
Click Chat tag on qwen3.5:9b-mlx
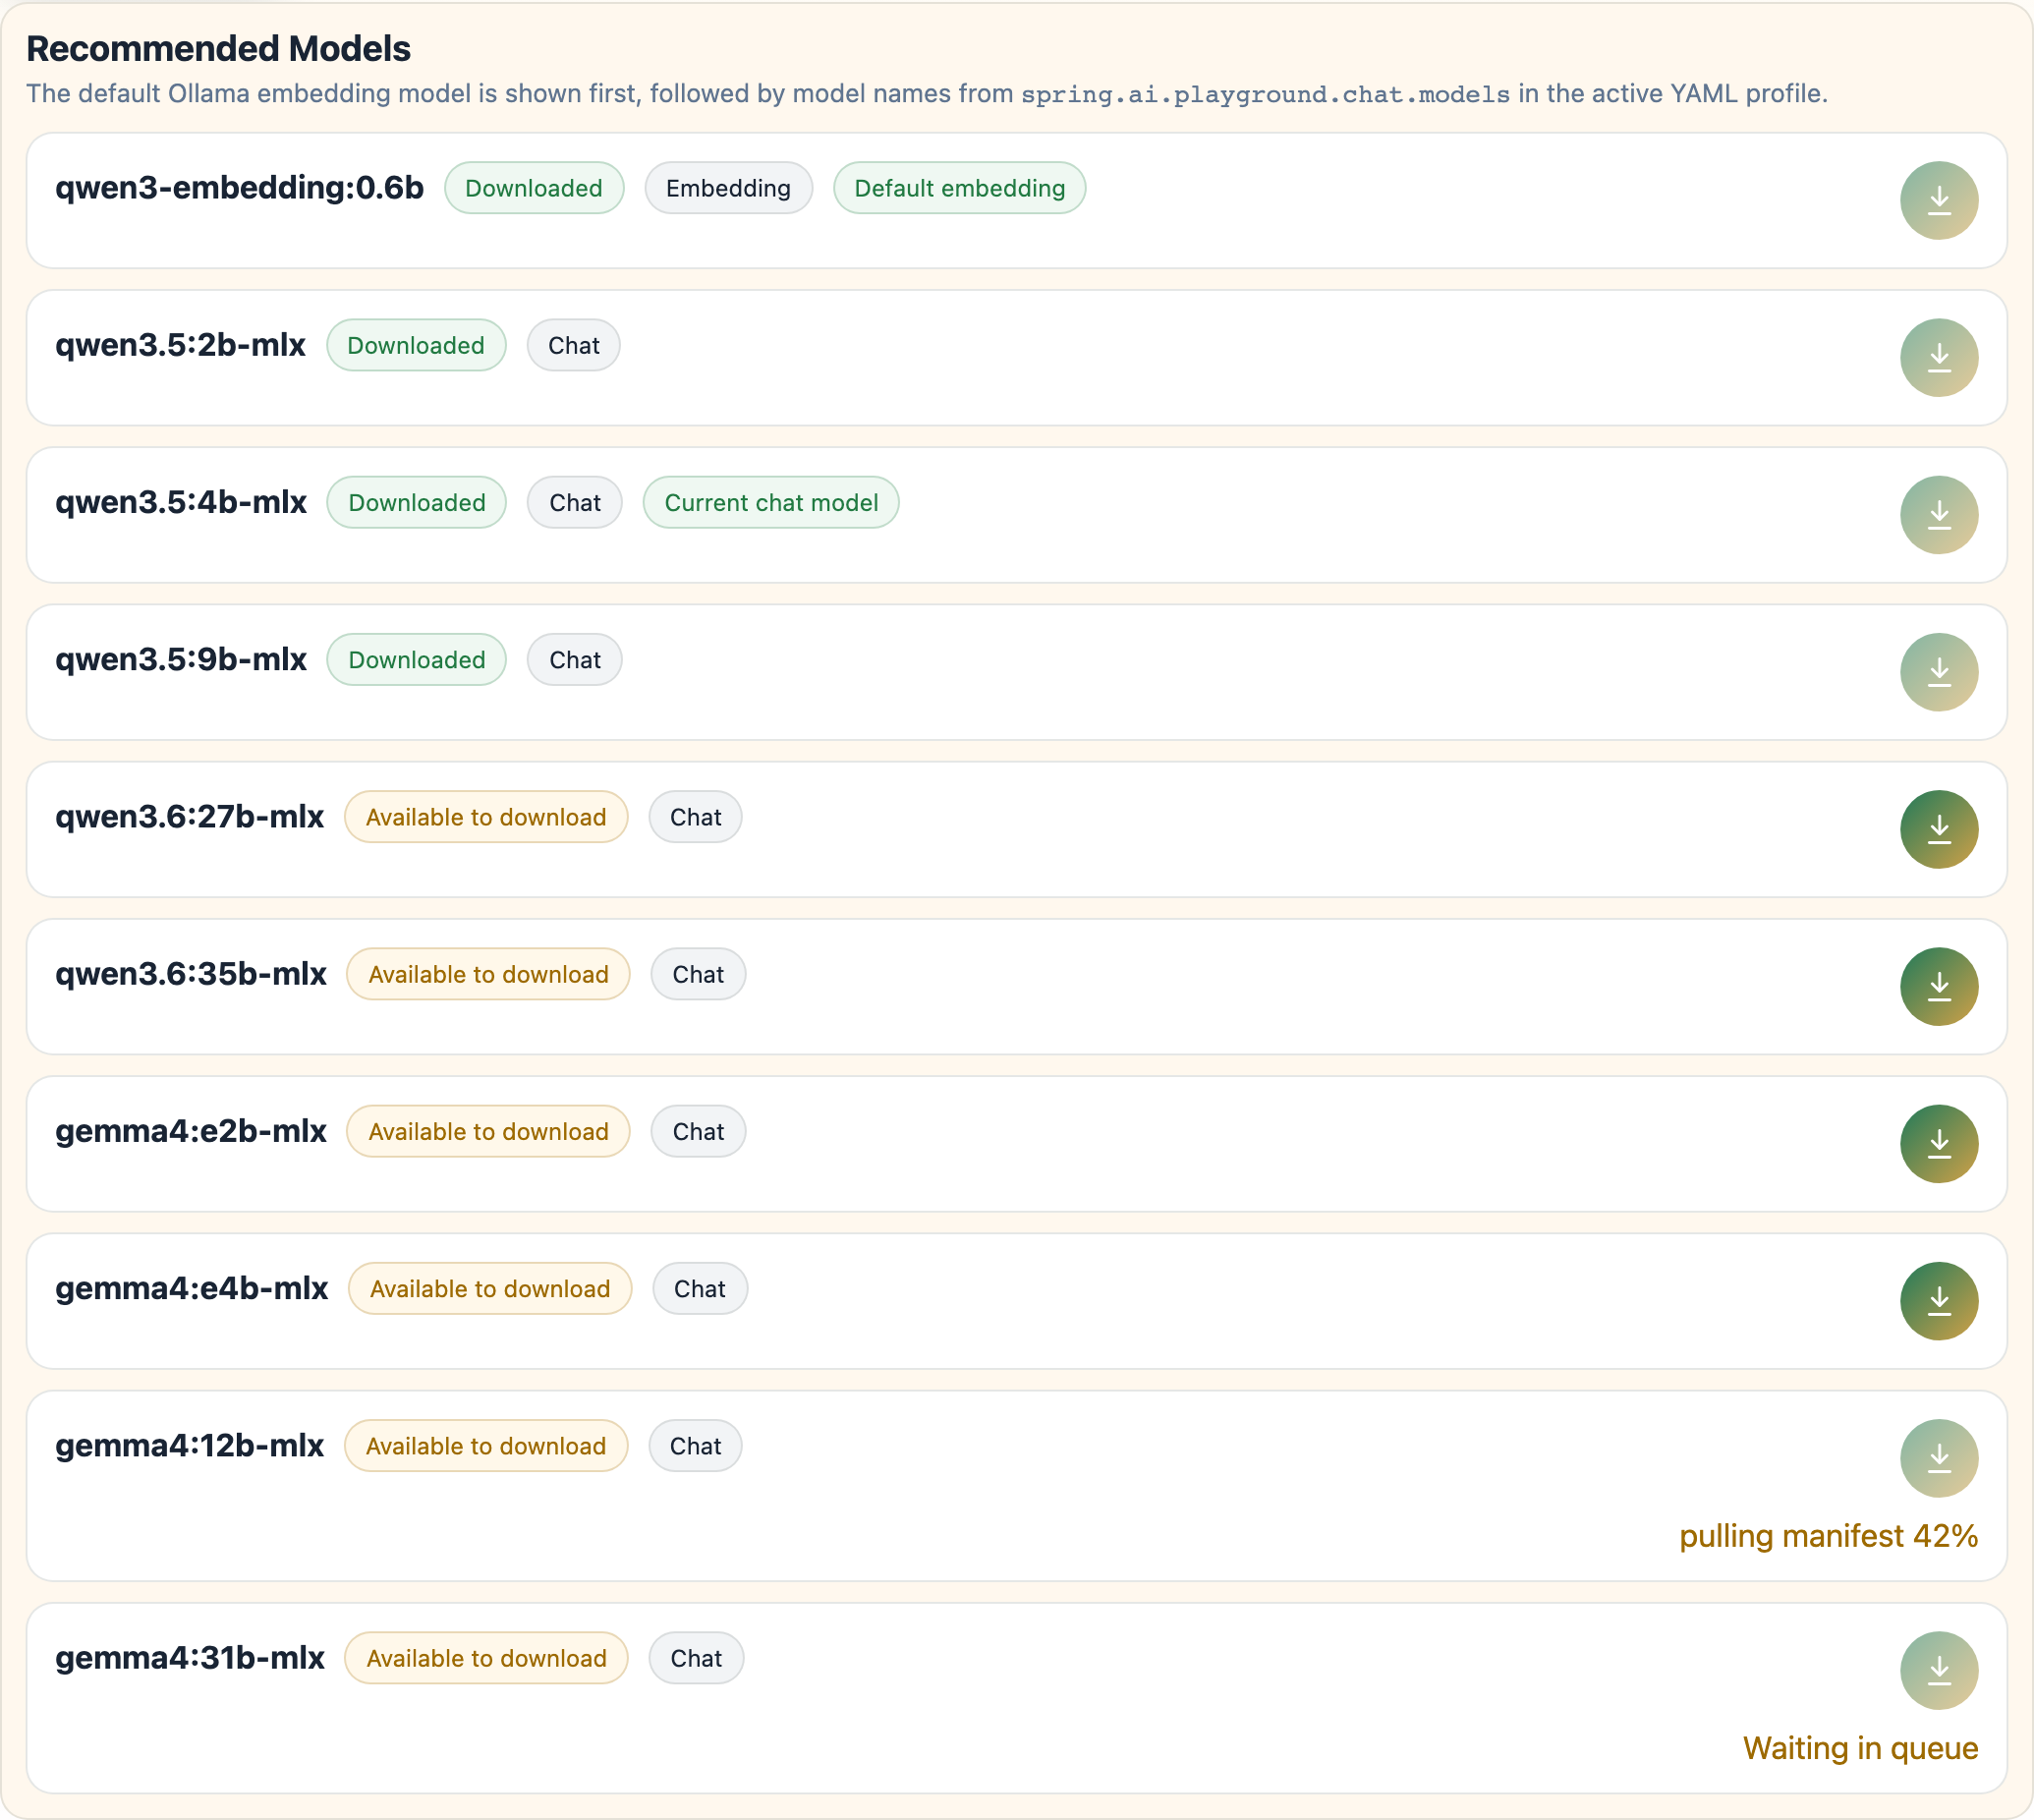tap(574, 659)
